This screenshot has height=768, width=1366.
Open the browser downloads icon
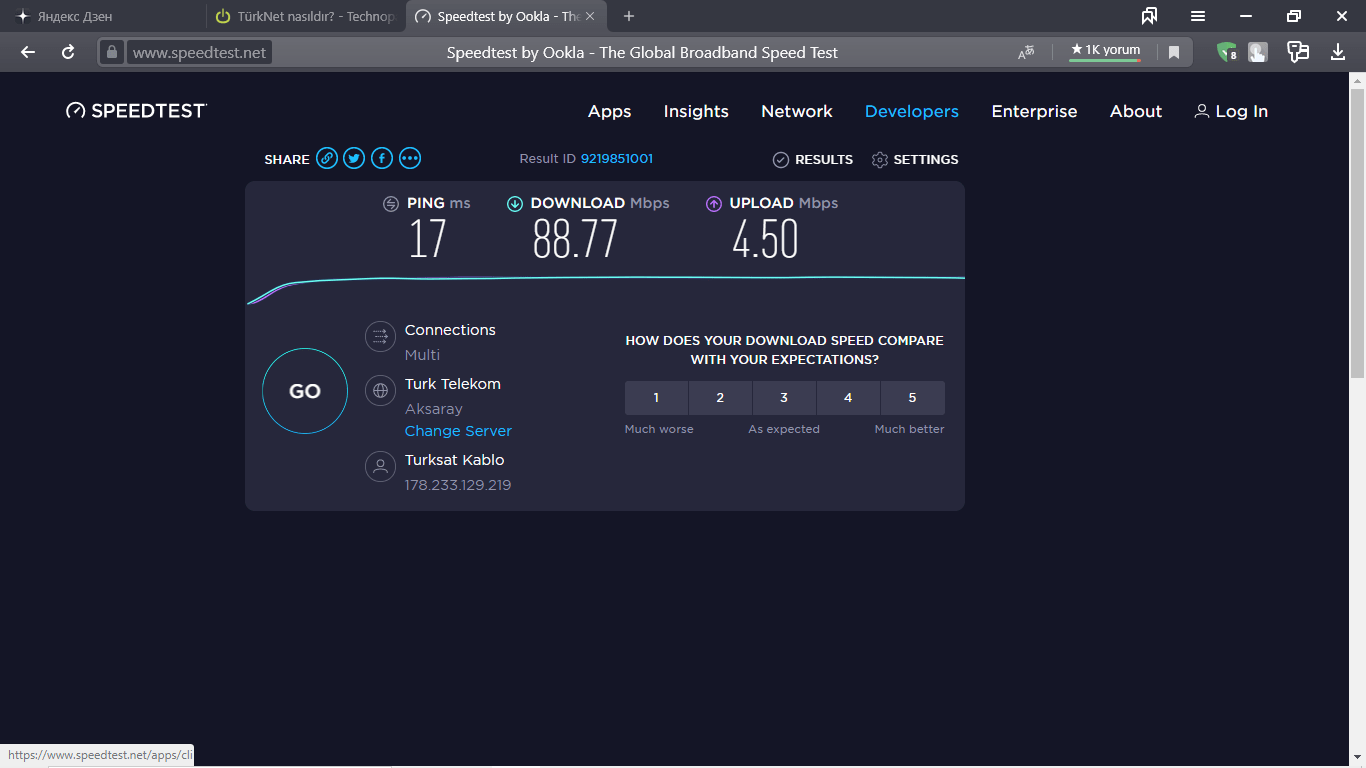click(x=1338, y=52)
